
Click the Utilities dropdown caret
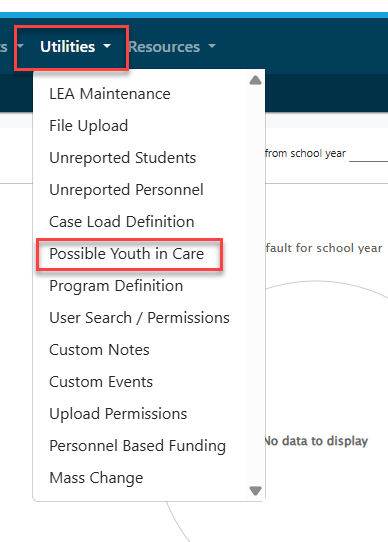coord(107,46)
